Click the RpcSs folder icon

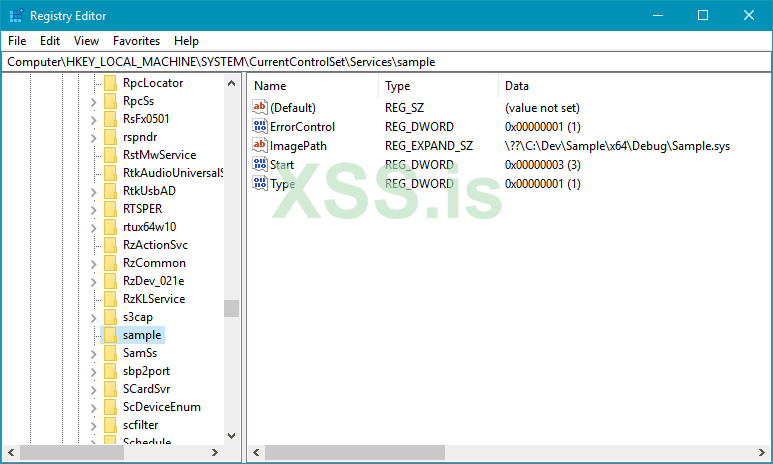110,101
